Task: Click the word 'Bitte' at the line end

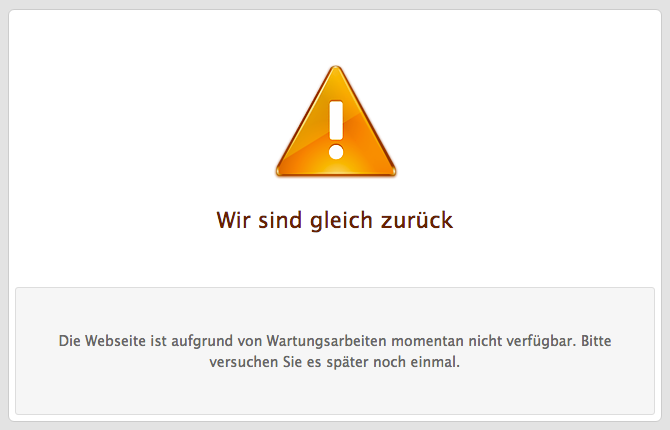Action: (x=596, y=341)
